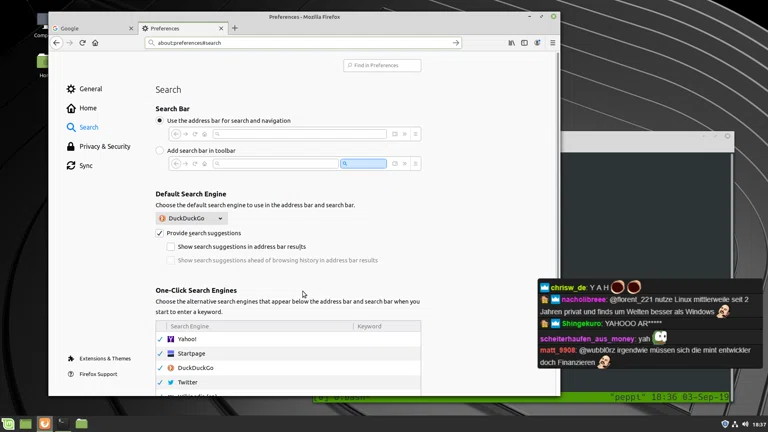Reload the page with the refresh icon
768x432 pixels.
click(82, 43)
